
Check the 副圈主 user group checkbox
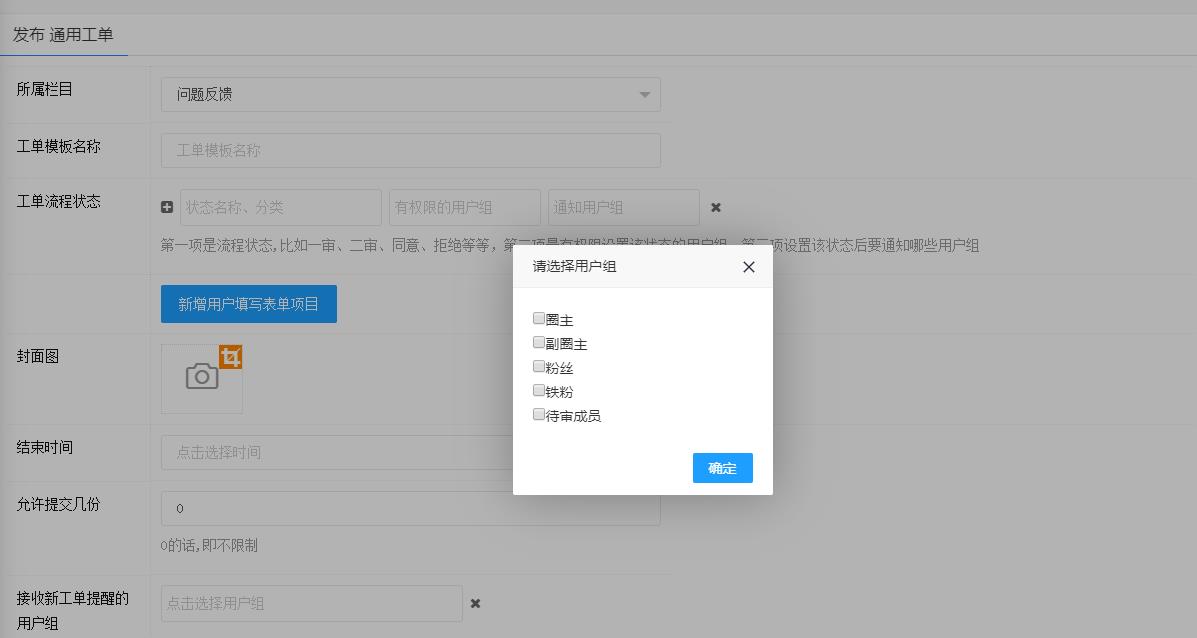pos(539,343)
